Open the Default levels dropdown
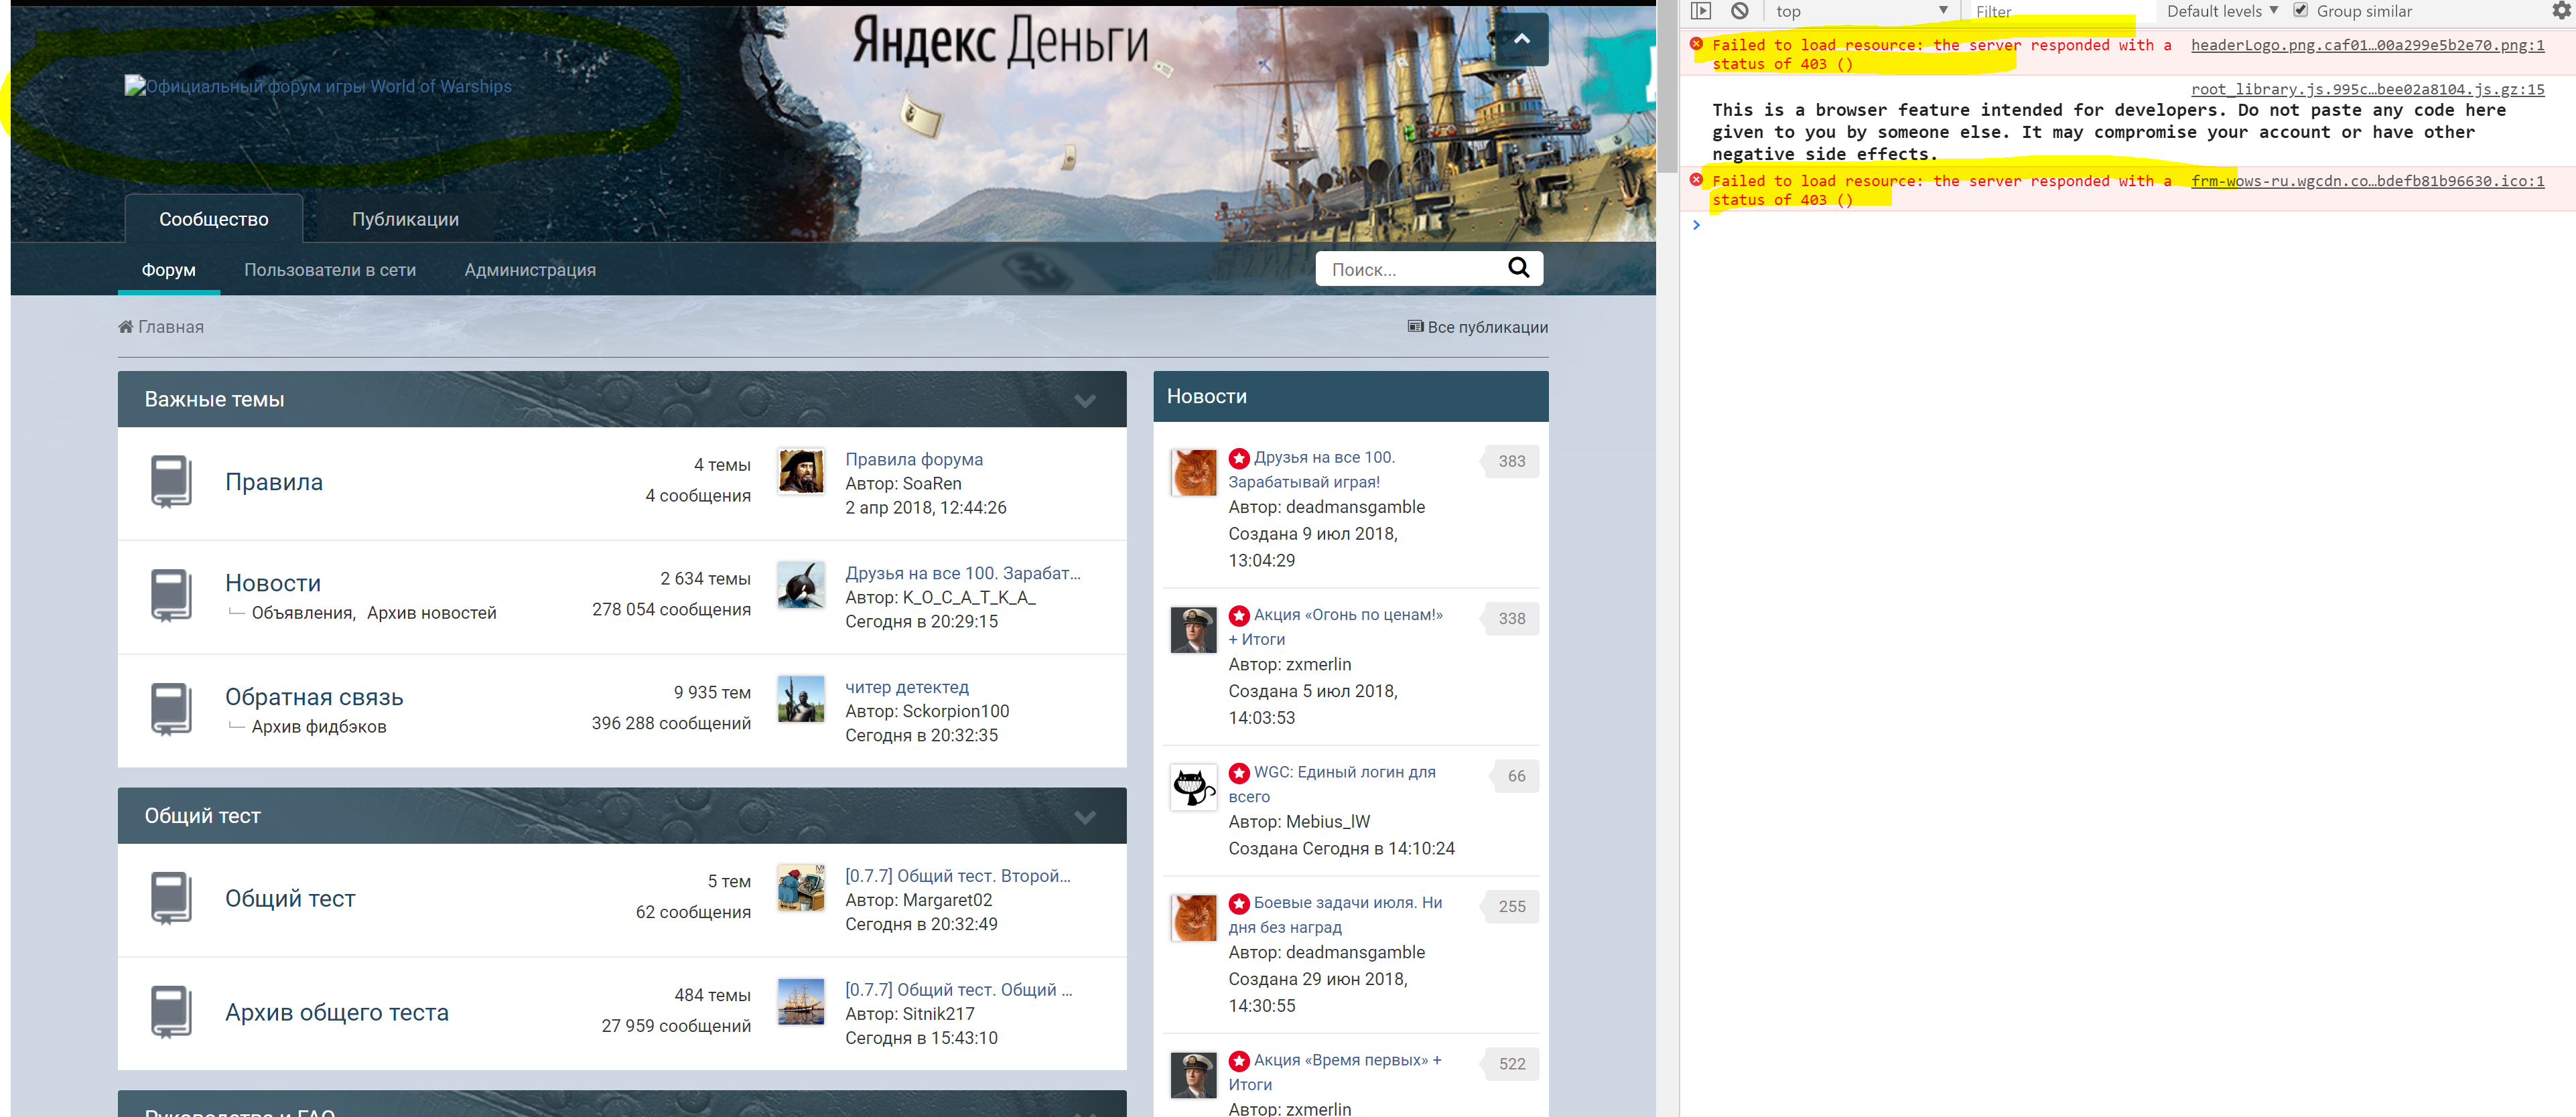 coord(2222,11)
